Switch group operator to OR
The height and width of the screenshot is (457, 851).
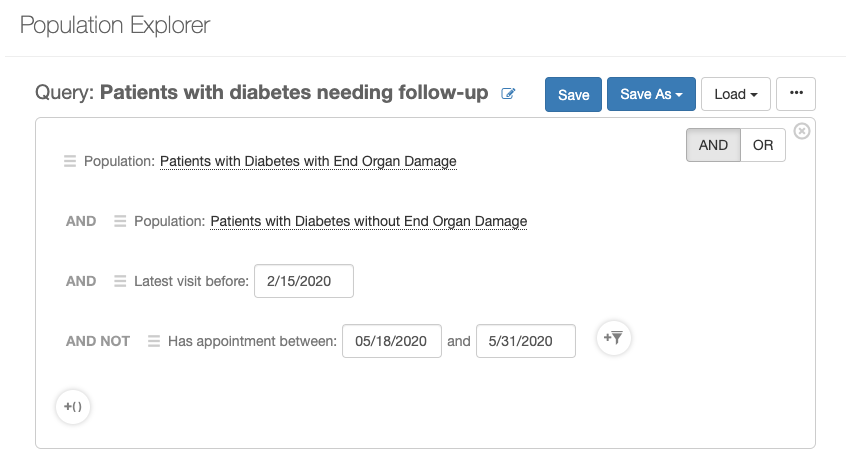coord(763,145)
